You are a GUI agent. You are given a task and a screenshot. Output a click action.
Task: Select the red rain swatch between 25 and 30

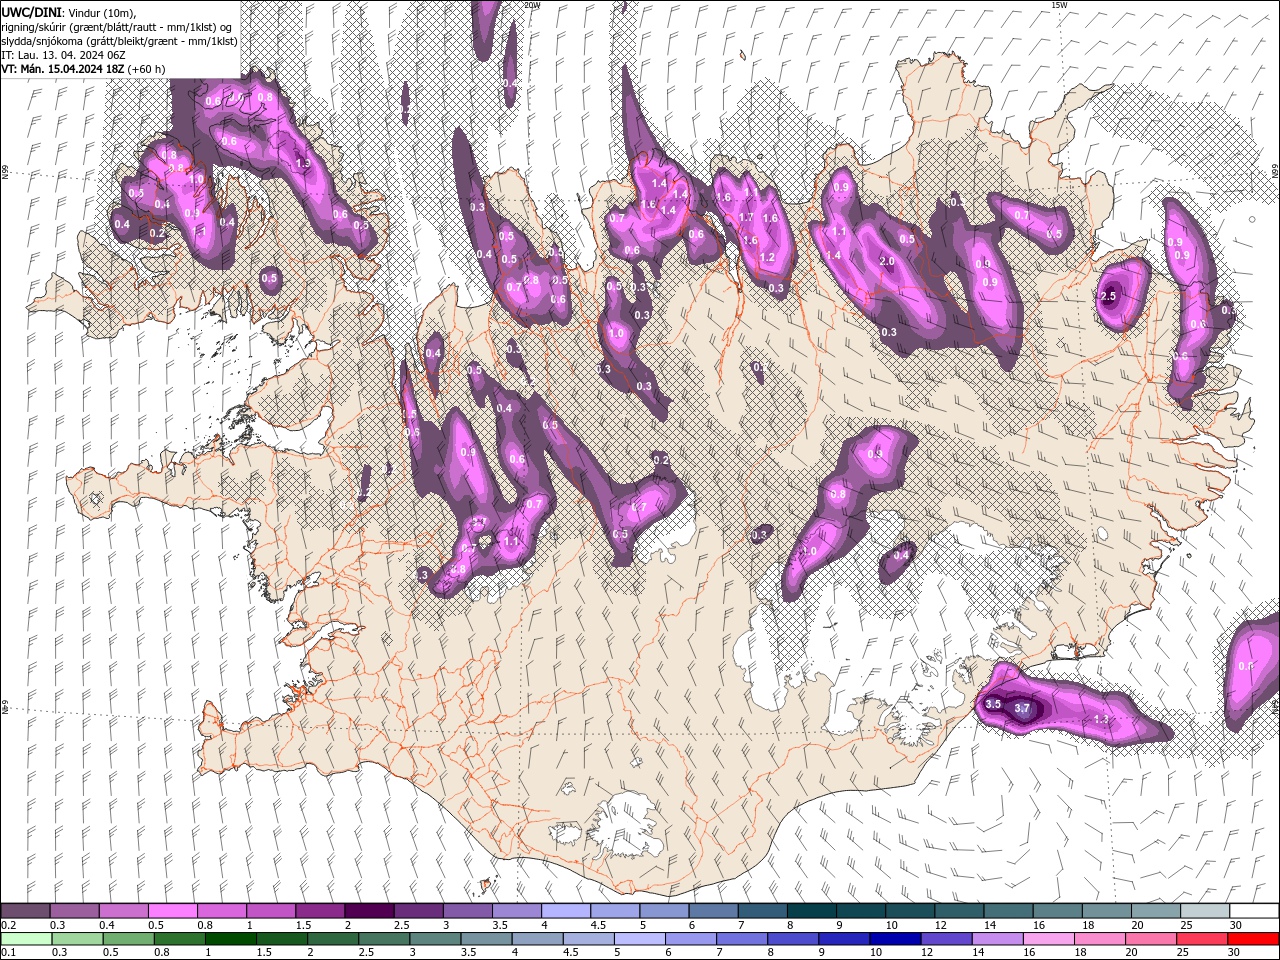tap(1203, 939)
